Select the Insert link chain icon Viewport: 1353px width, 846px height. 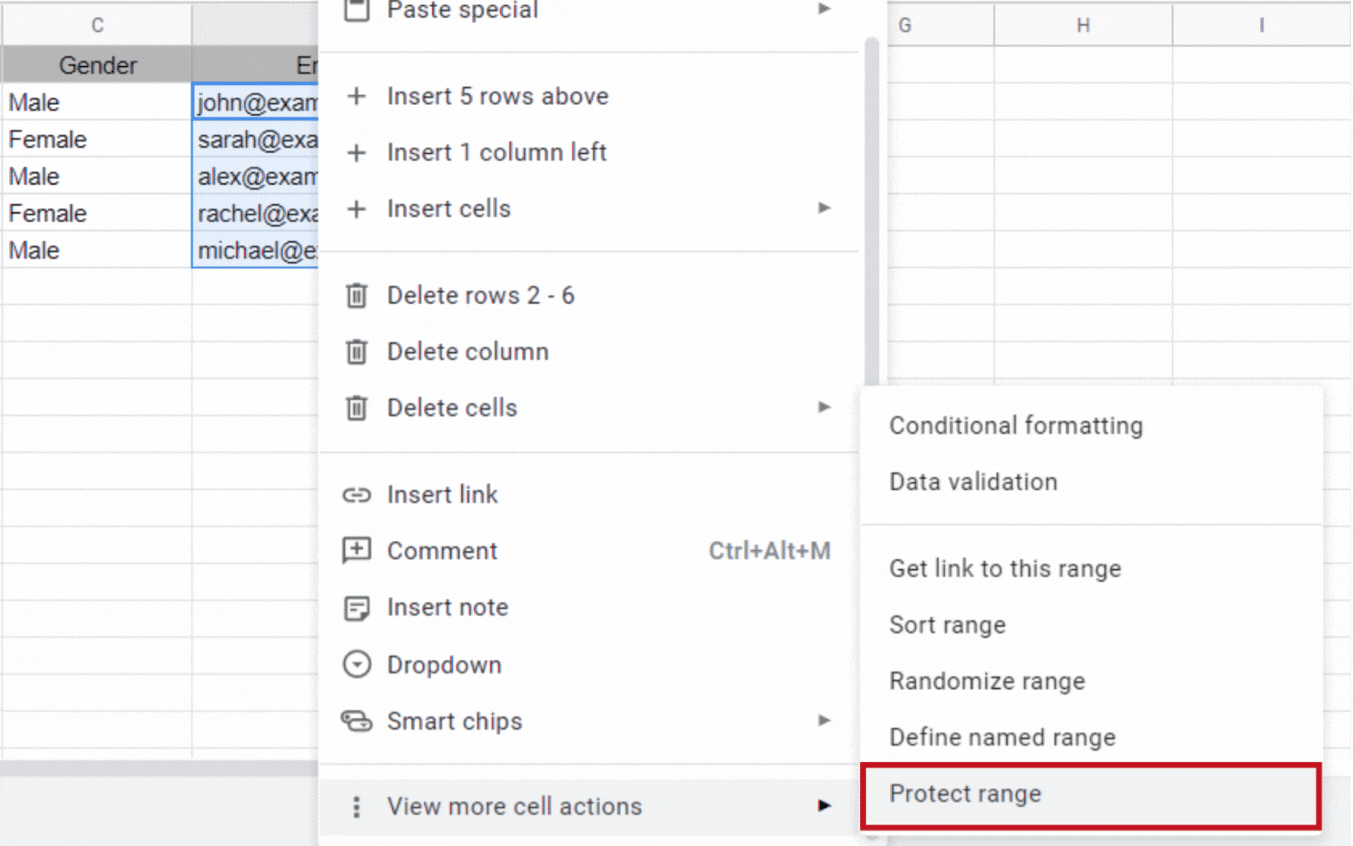point(356,494)
